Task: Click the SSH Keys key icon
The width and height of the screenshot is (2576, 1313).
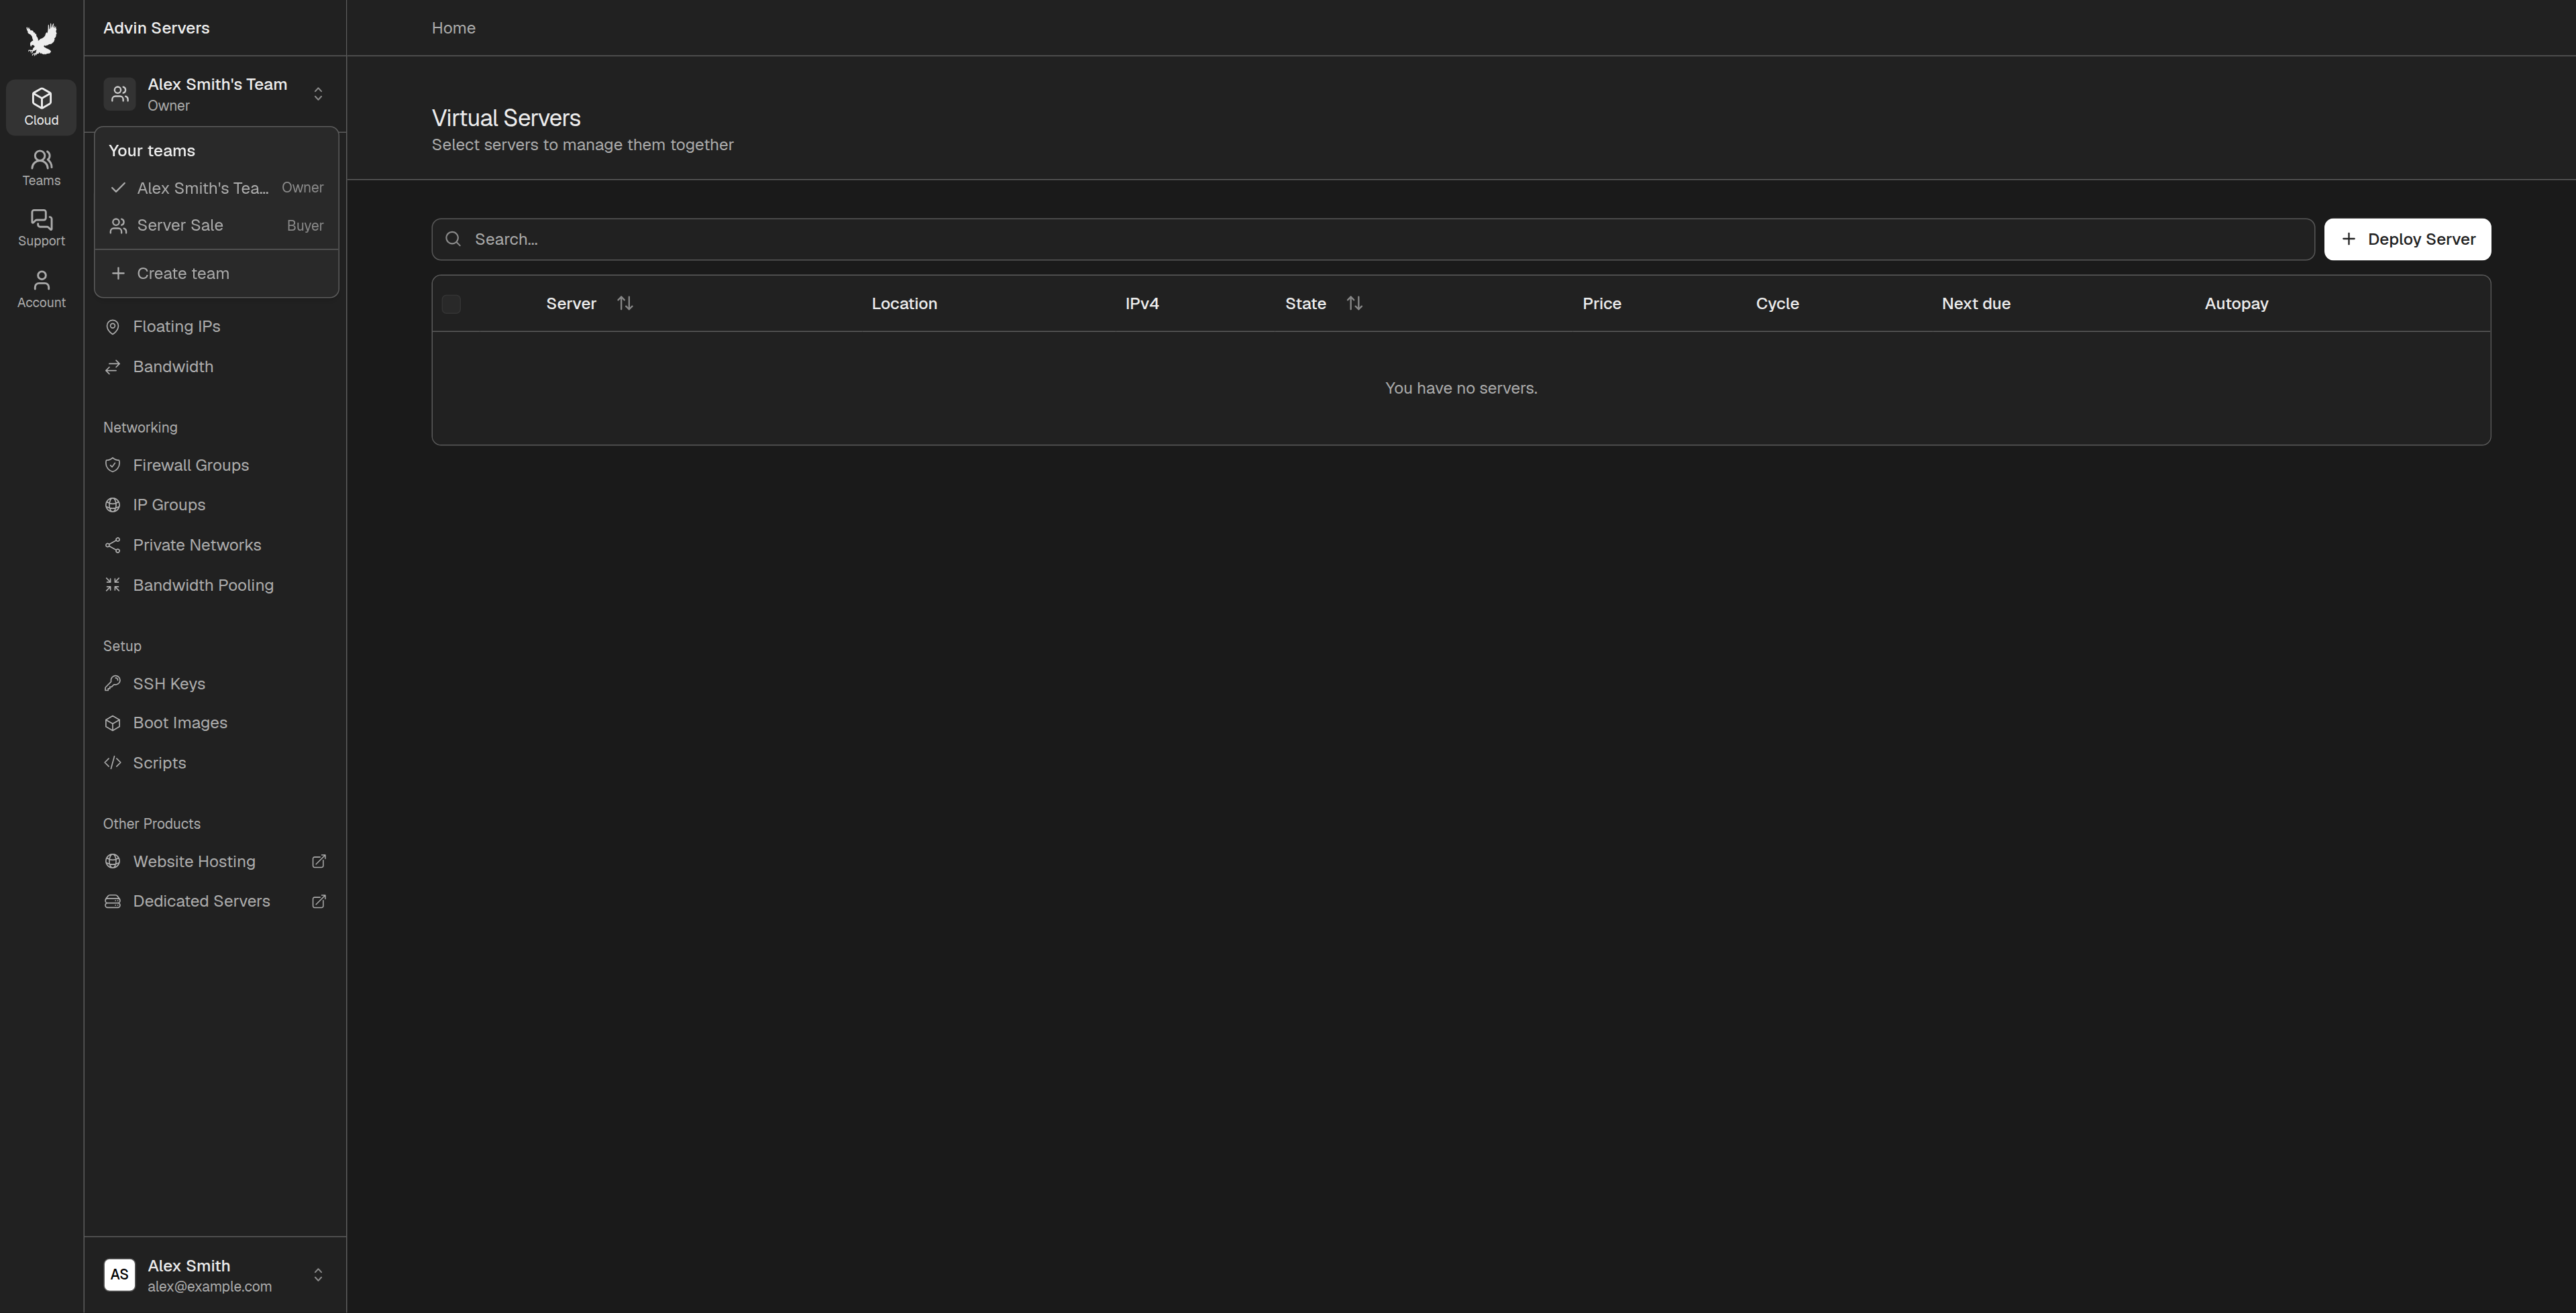Action: tap(113, 684)
